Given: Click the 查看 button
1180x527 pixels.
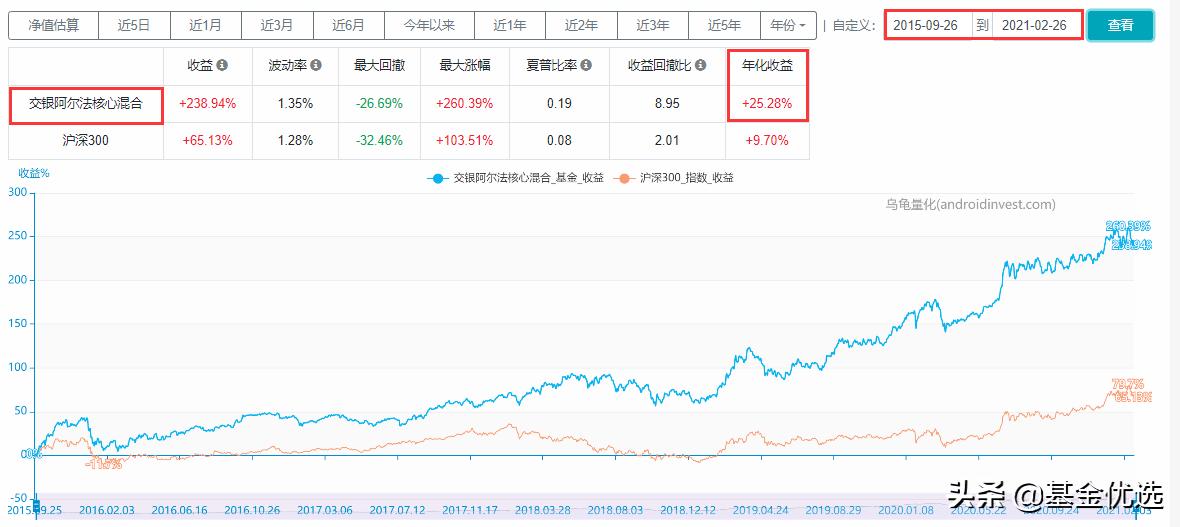Looking at the screenshot, I should click(1120, 25).
